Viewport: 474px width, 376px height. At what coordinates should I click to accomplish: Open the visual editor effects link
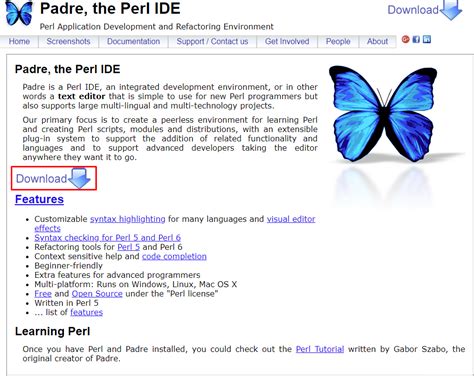pyautogui.click(x=291, y=219)
